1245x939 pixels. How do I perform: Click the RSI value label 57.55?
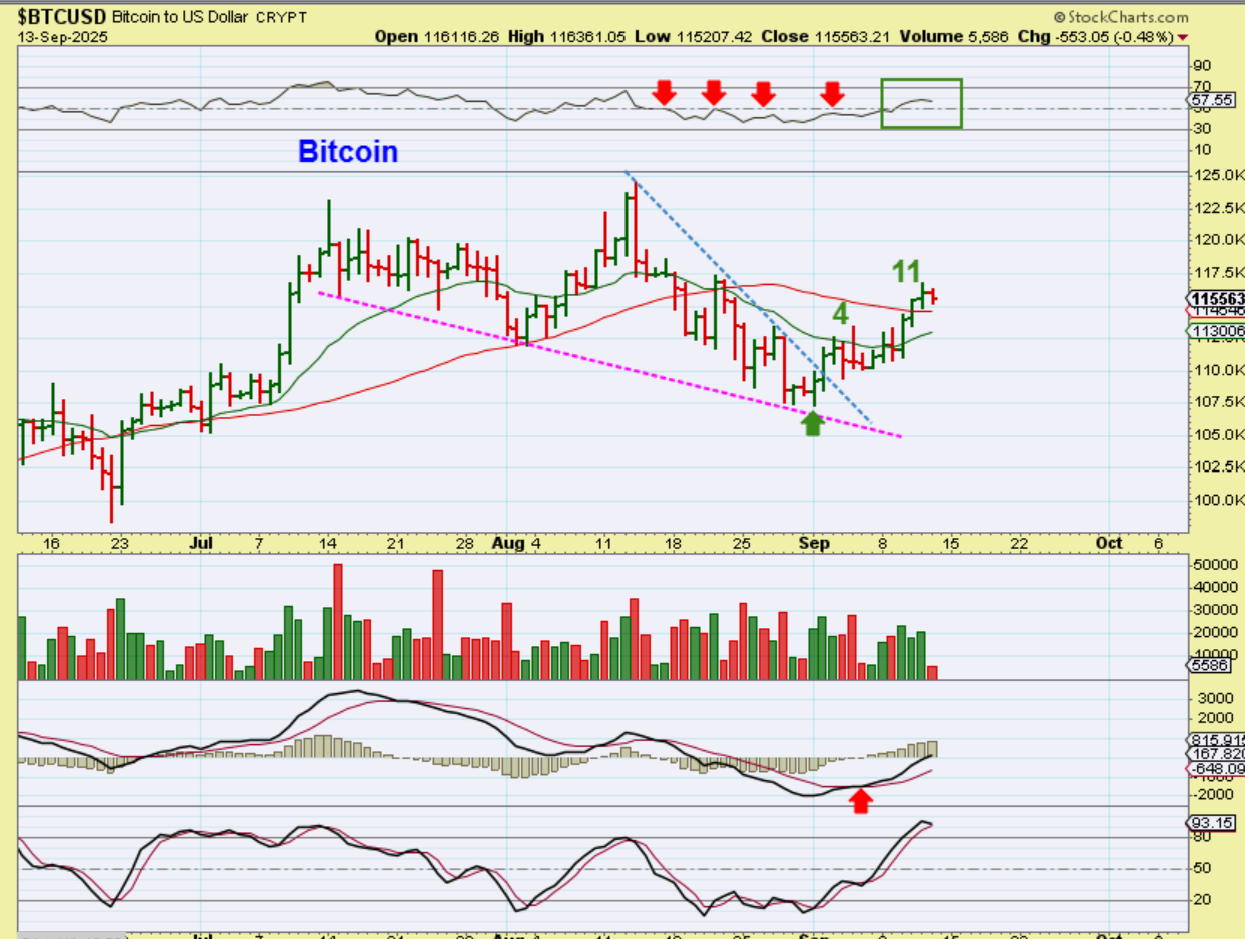click(x=1209, y=101)
